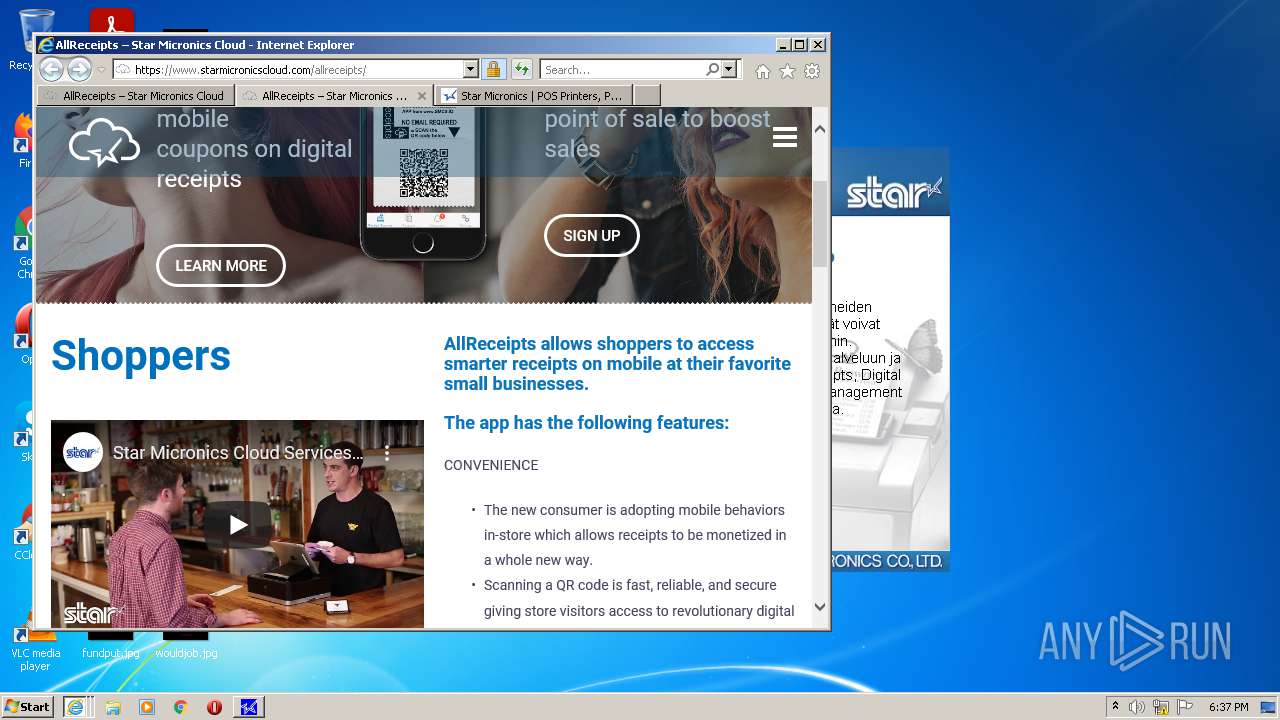Open the website hamburger menu
Viewport: 1280px width, 720px height.
pyautogui.click(x=785, y=137)
